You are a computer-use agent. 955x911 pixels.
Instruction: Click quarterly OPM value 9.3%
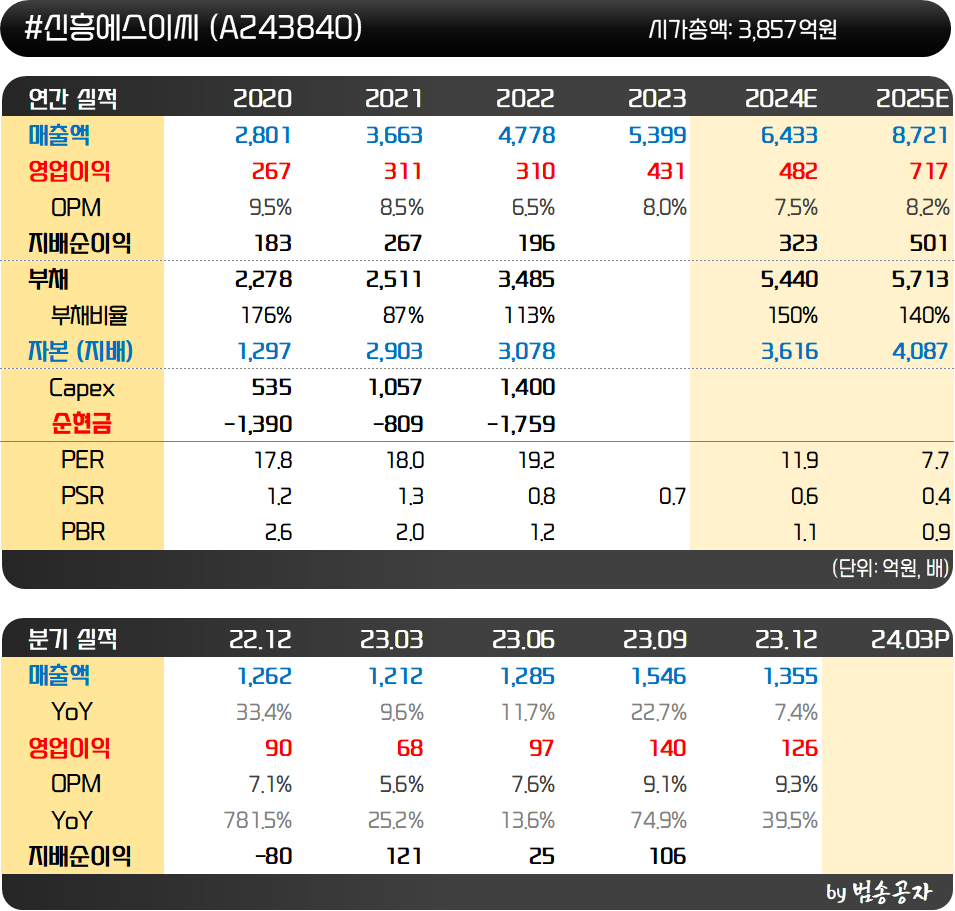click(x=796, y=784)
